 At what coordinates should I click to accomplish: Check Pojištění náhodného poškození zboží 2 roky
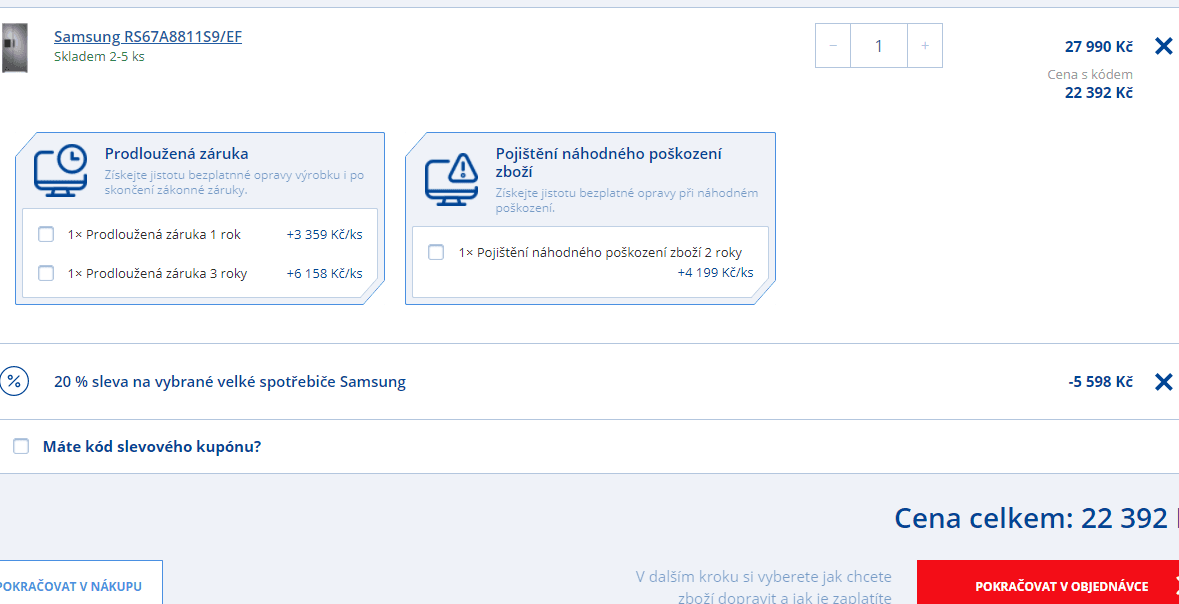point(436,253)
